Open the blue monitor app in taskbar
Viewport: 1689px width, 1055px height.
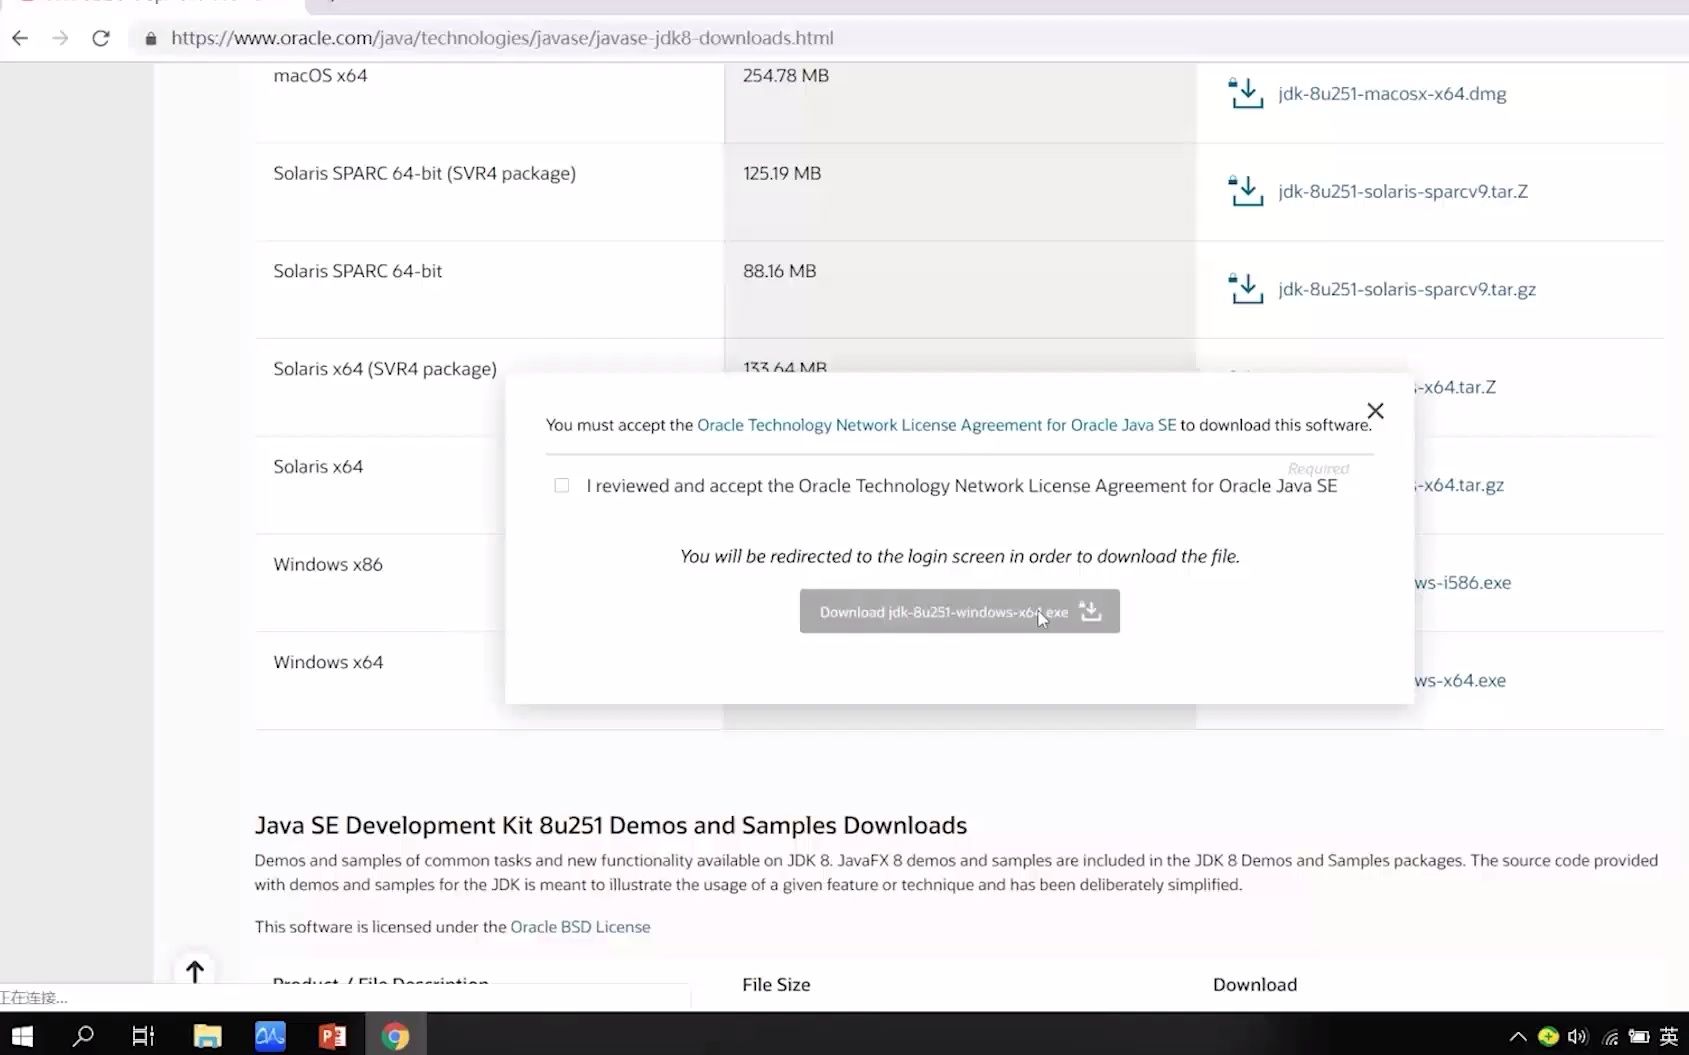[x=270, y=1036]
